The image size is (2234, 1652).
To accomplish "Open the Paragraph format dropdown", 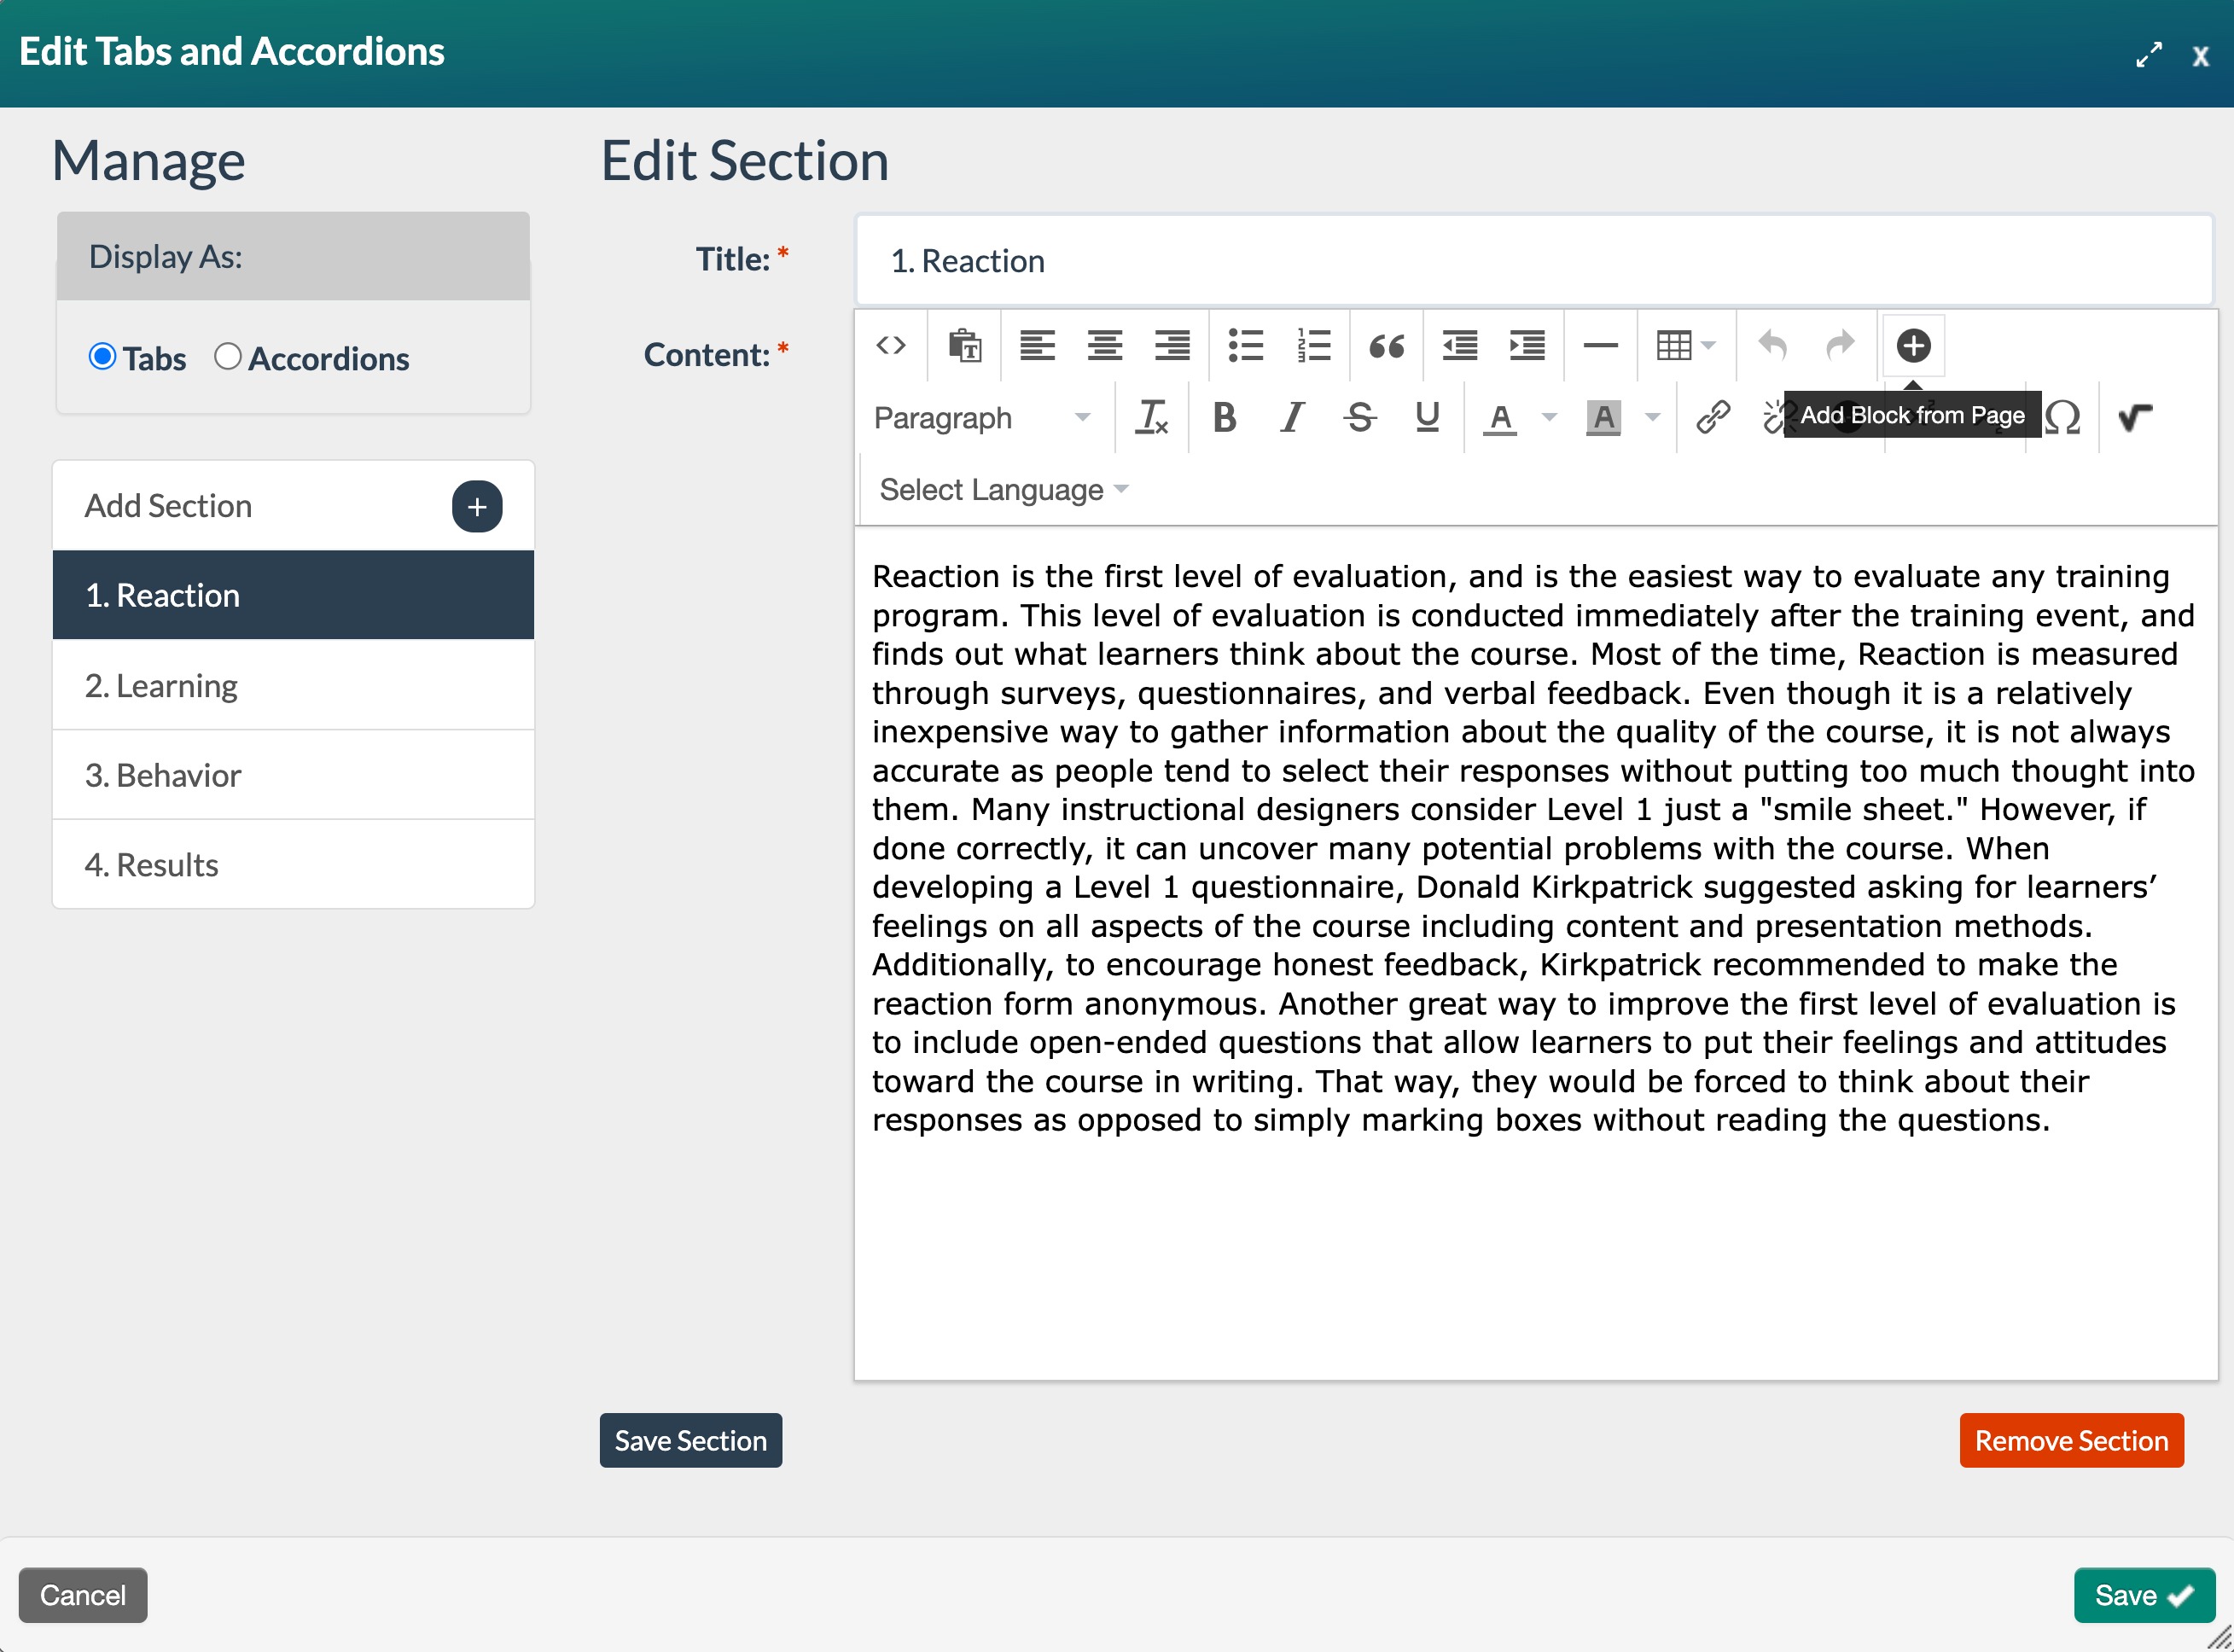I will click(x=982, y=417).
